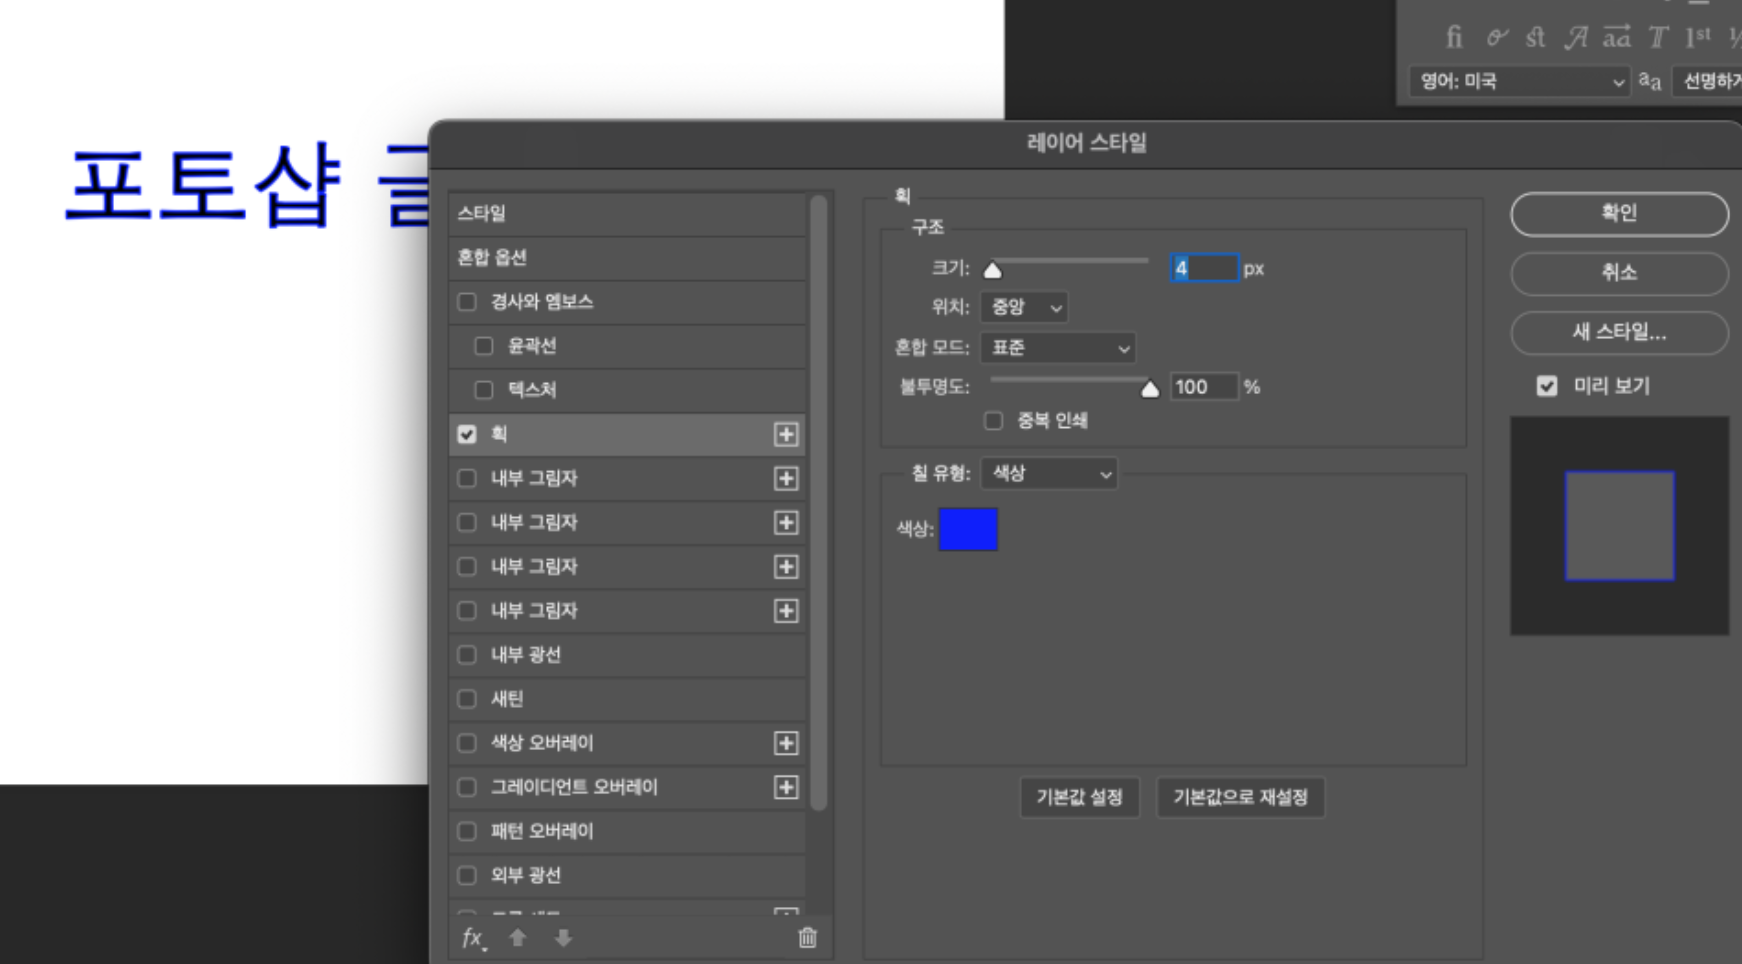
Task: Click the 확인 button
Action: (1619, 213)
